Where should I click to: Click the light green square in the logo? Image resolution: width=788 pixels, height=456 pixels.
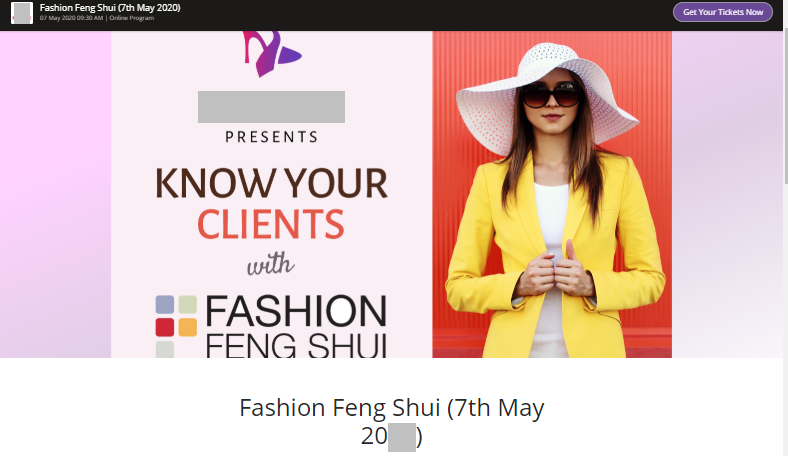click(x=187, y=305)
